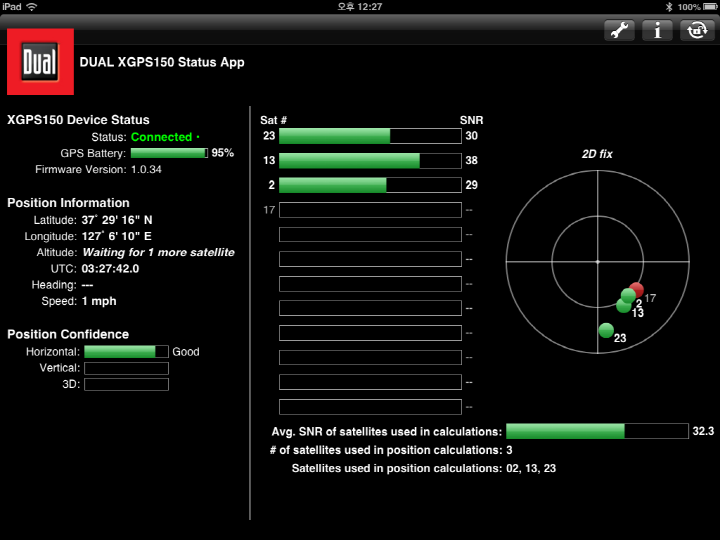The width and height of the screenshot is (720, 540).
Task: Tap the 'Good' horizontal confidence label
Action: pos(186,352)
